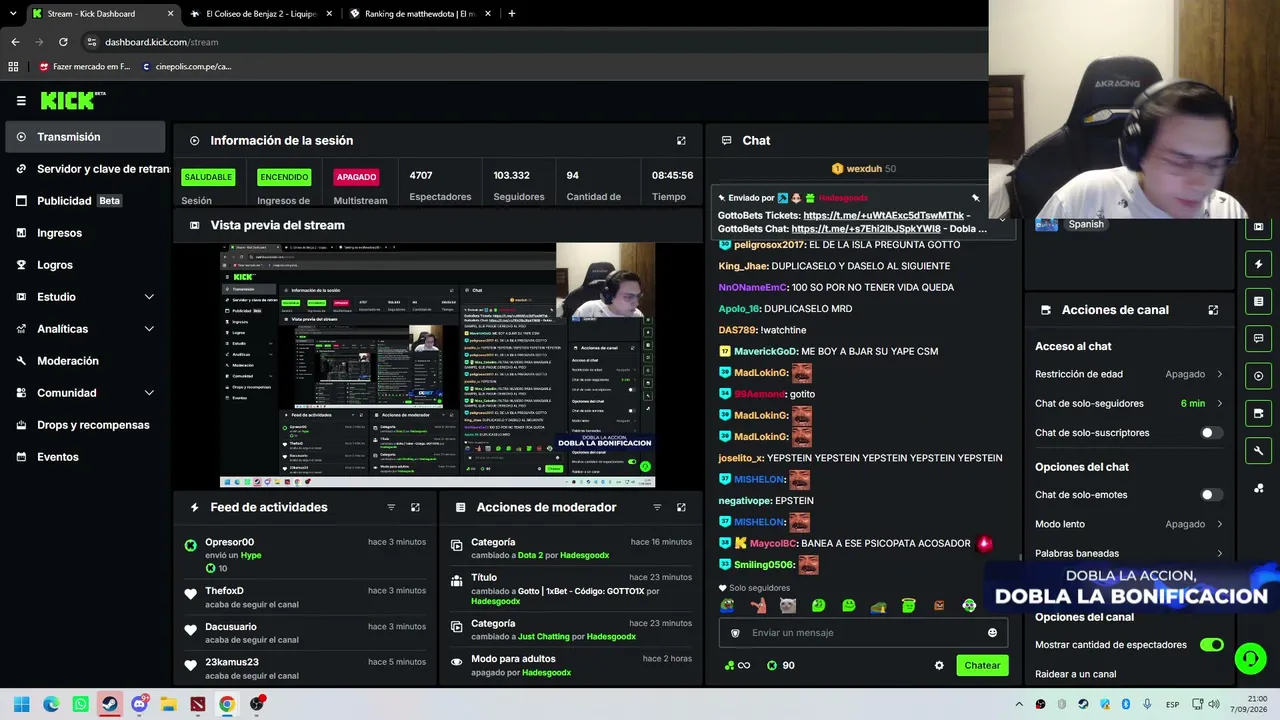The image size is (1280, 720).
Task: Click the green support headset button
Action: click(x=1250, y=658)
